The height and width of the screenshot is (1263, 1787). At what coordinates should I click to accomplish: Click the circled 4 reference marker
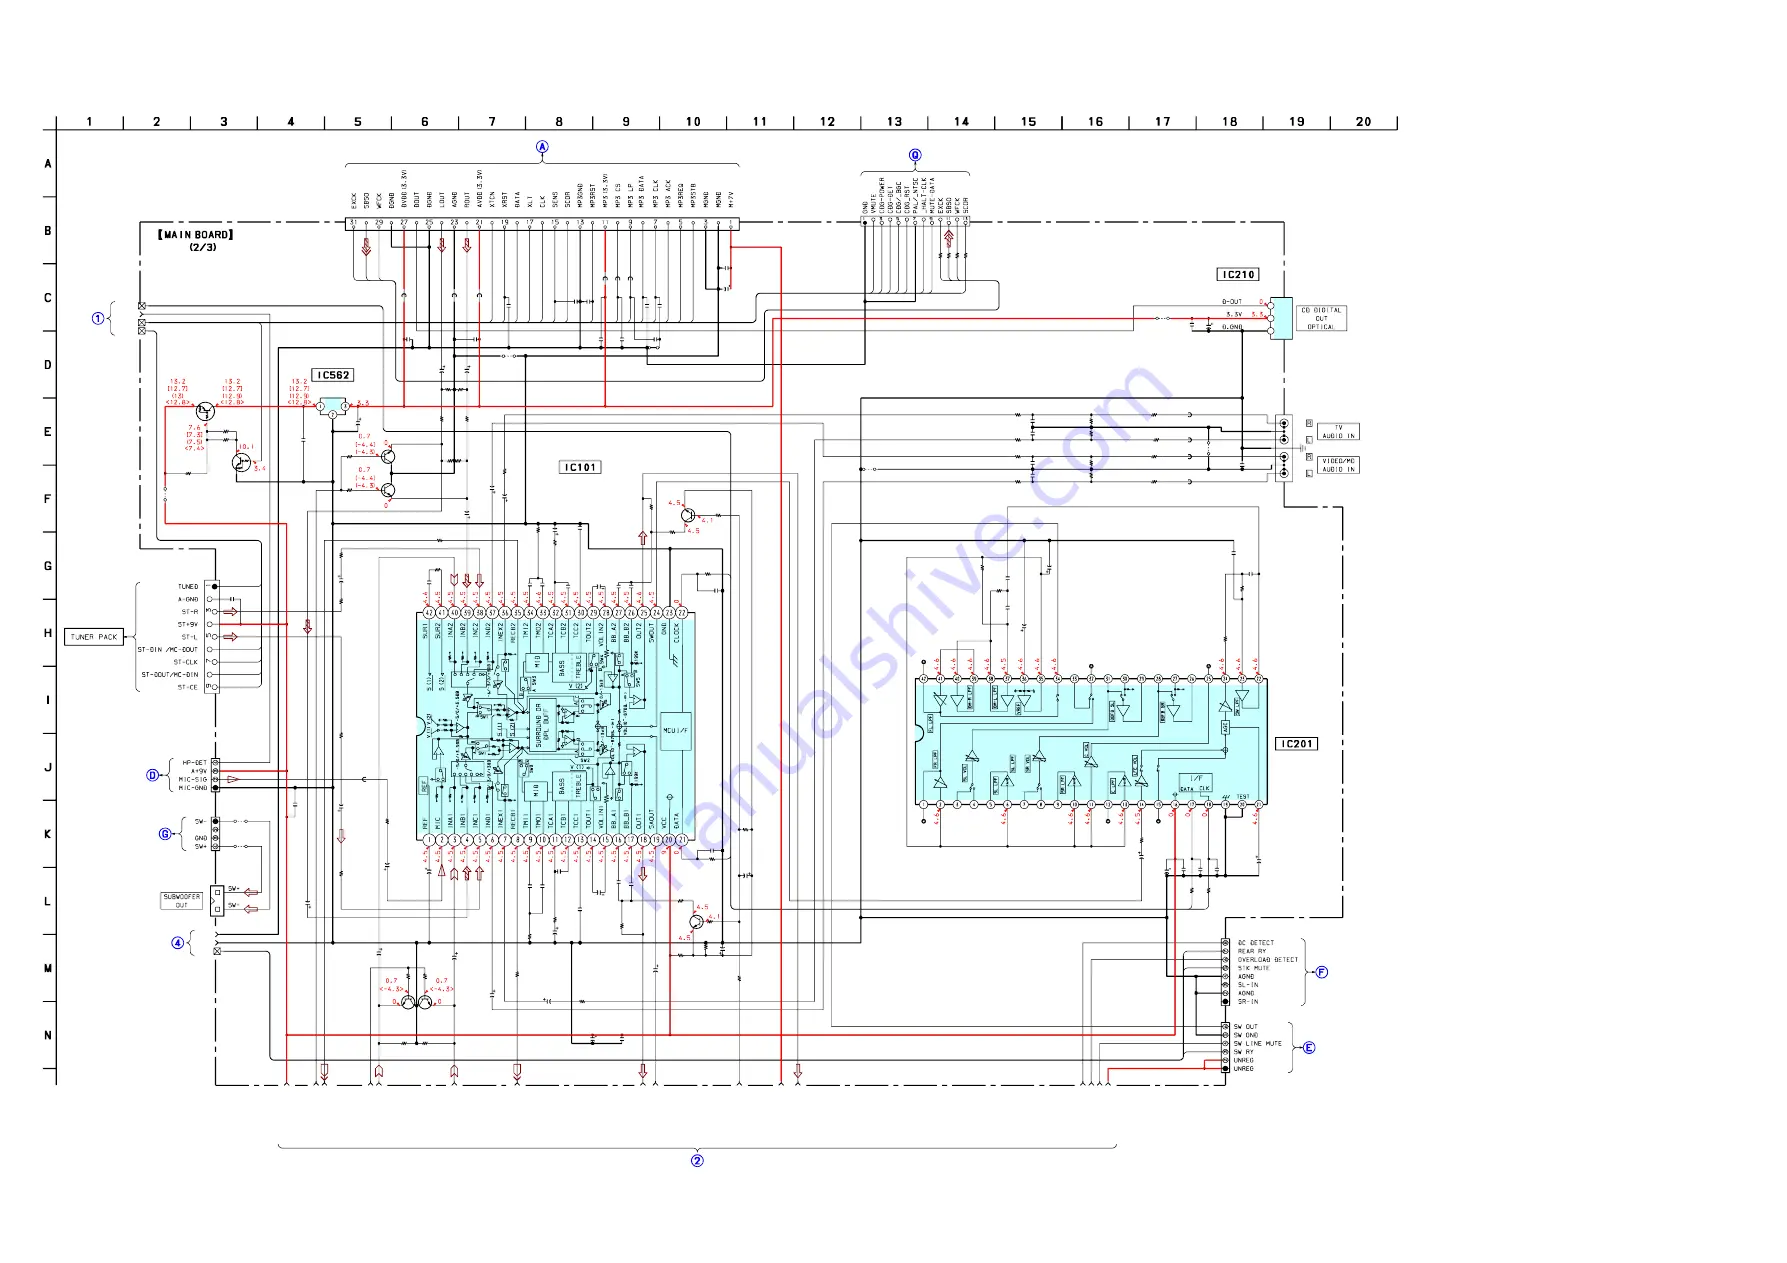pos(178,942)
